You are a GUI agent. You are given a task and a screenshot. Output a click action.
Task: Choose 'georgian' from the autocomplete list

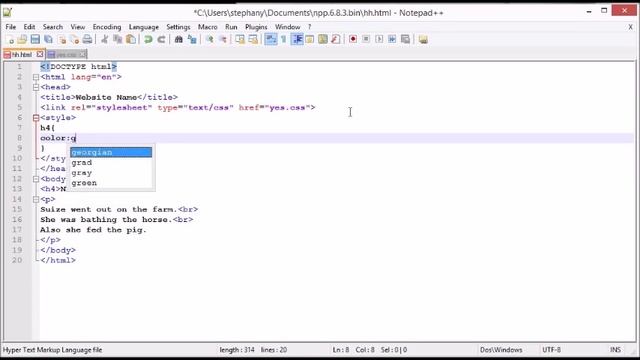[x=111, y=152]
